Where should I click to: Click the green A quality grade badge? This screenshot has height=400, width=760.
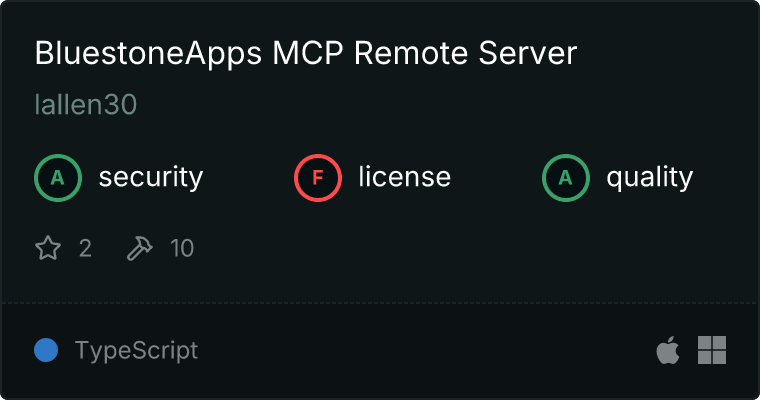pos(566,178)
